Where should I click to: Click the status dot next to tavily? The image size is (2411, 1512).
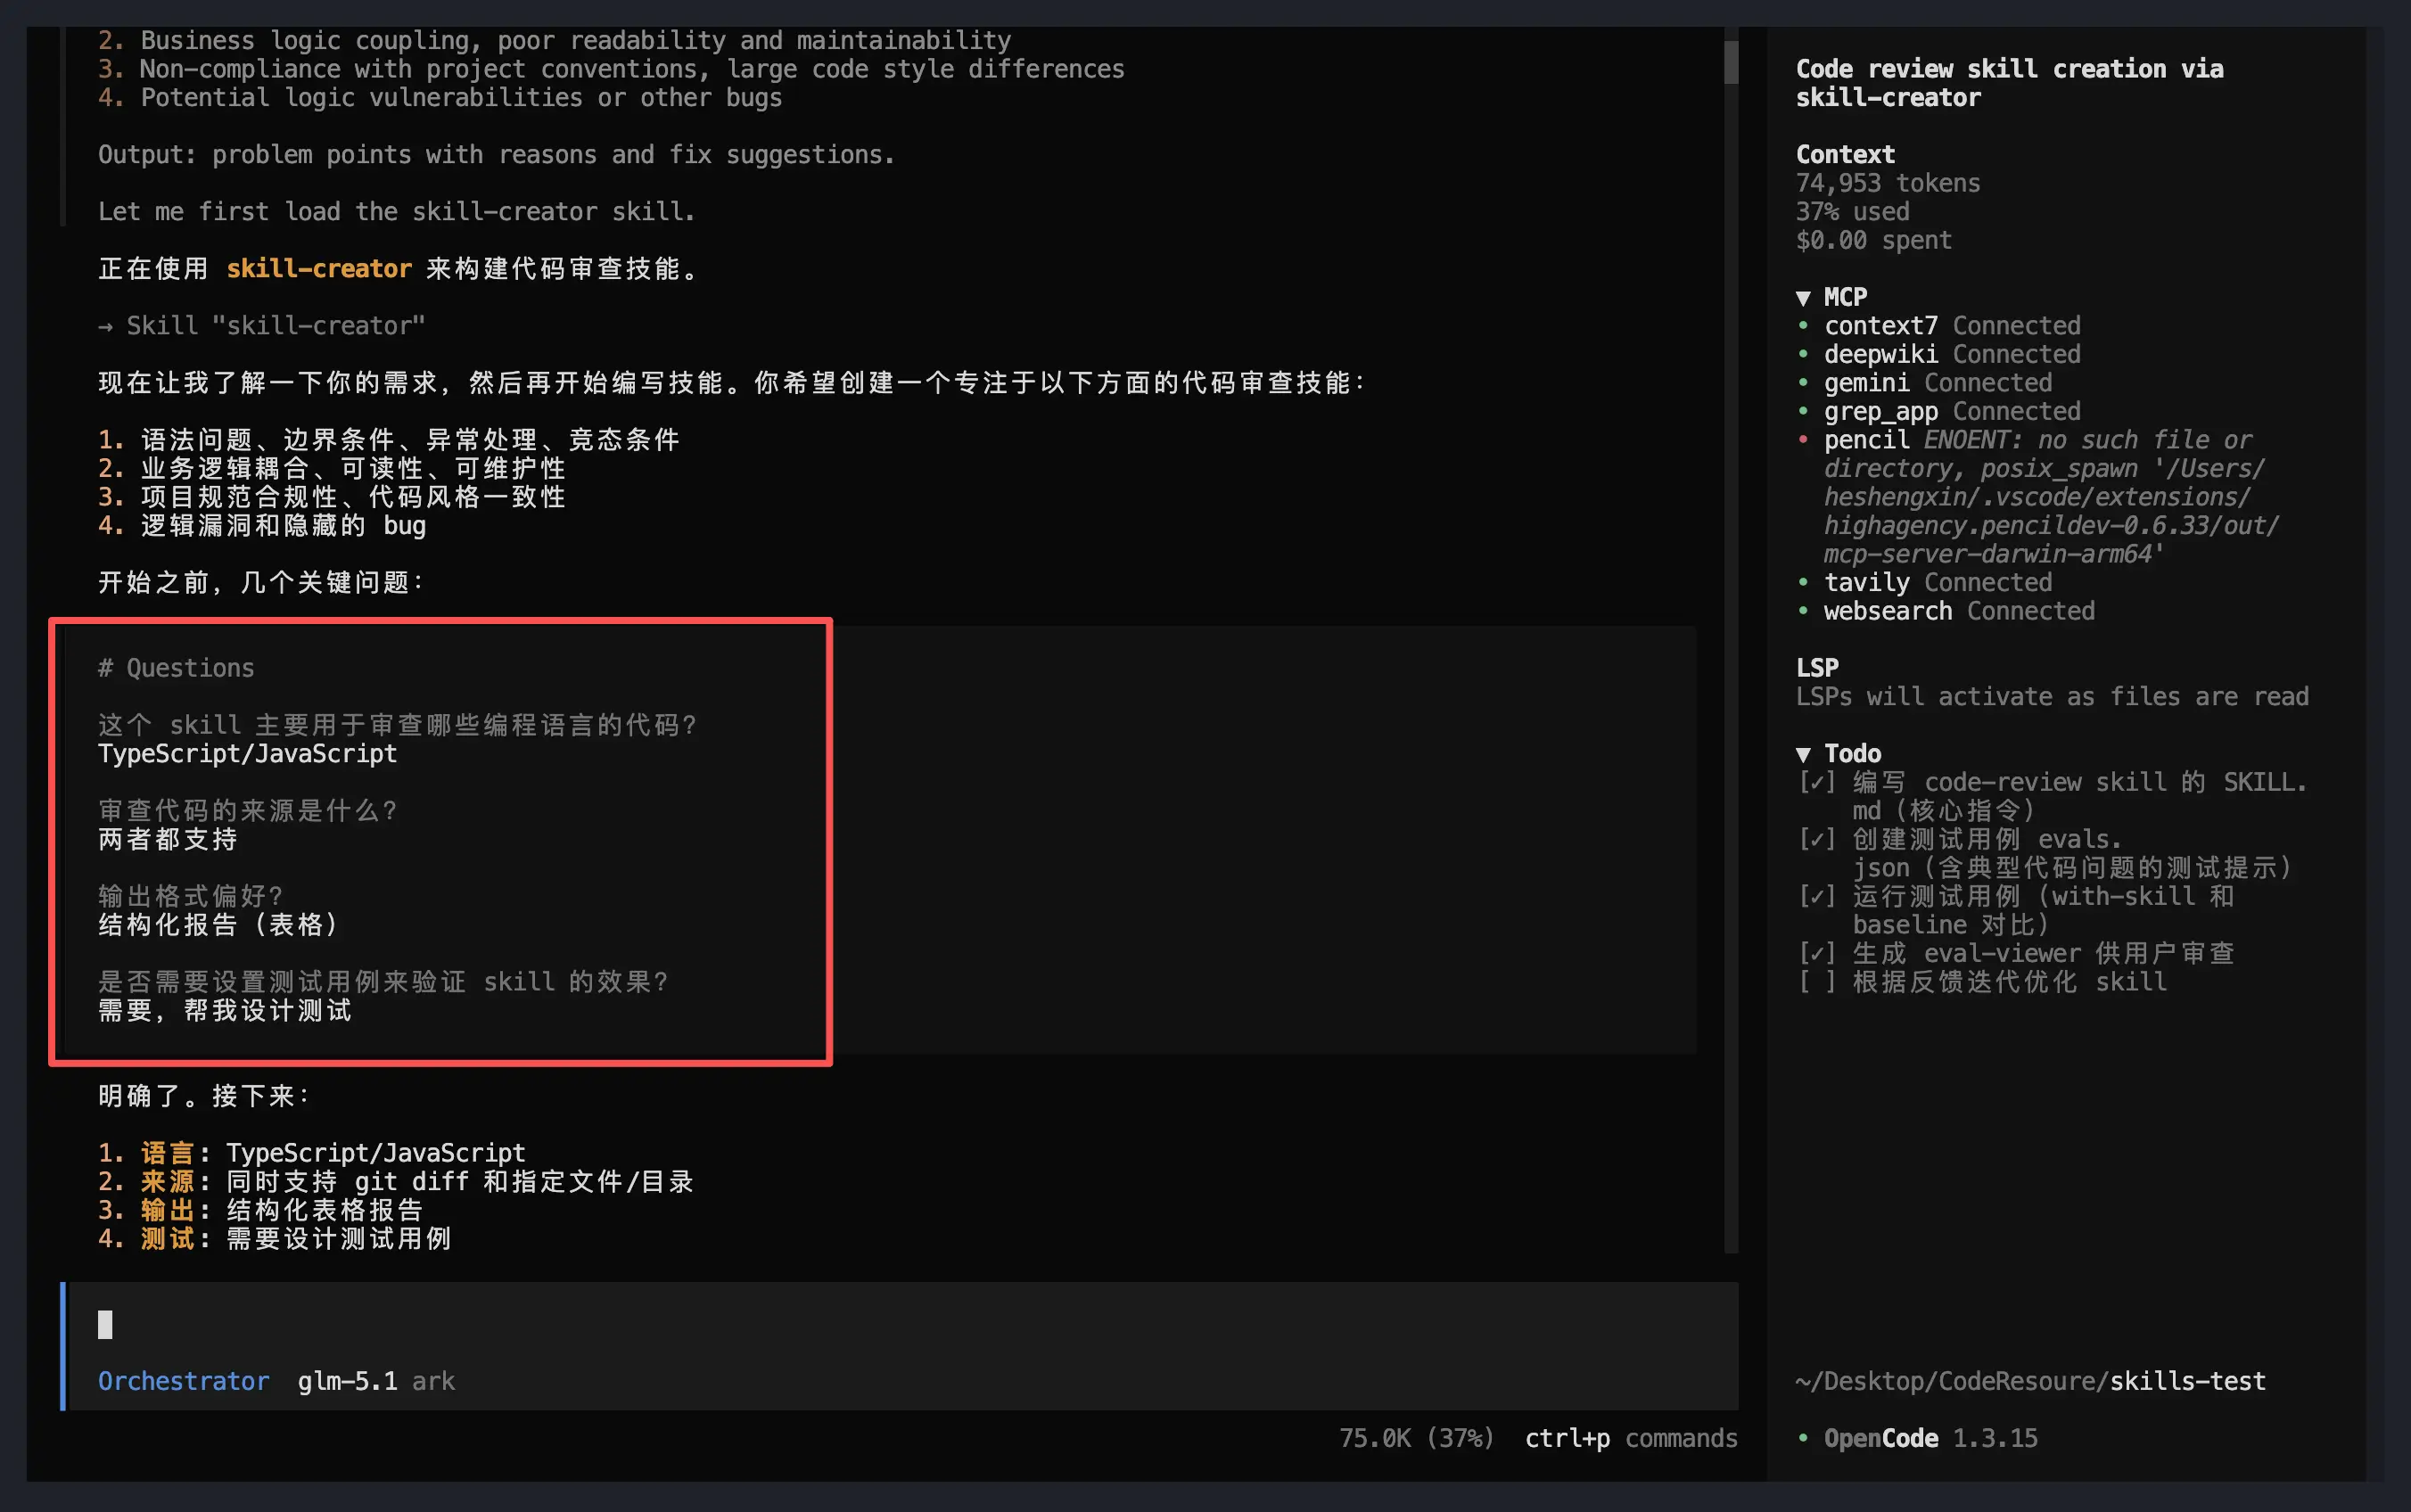(1803, 582)
